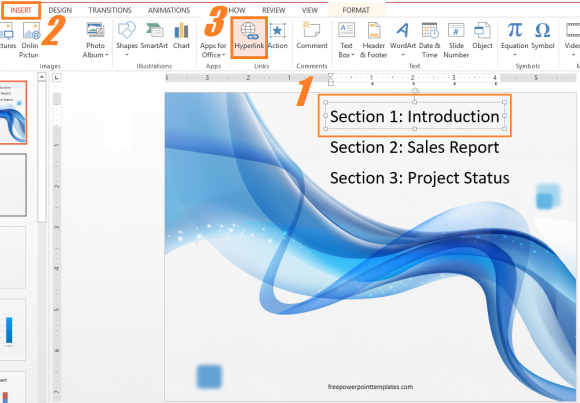Click the slide panel scroll-up arrow
The width and height of the screenshot is (580, 403).
(42, 77)
